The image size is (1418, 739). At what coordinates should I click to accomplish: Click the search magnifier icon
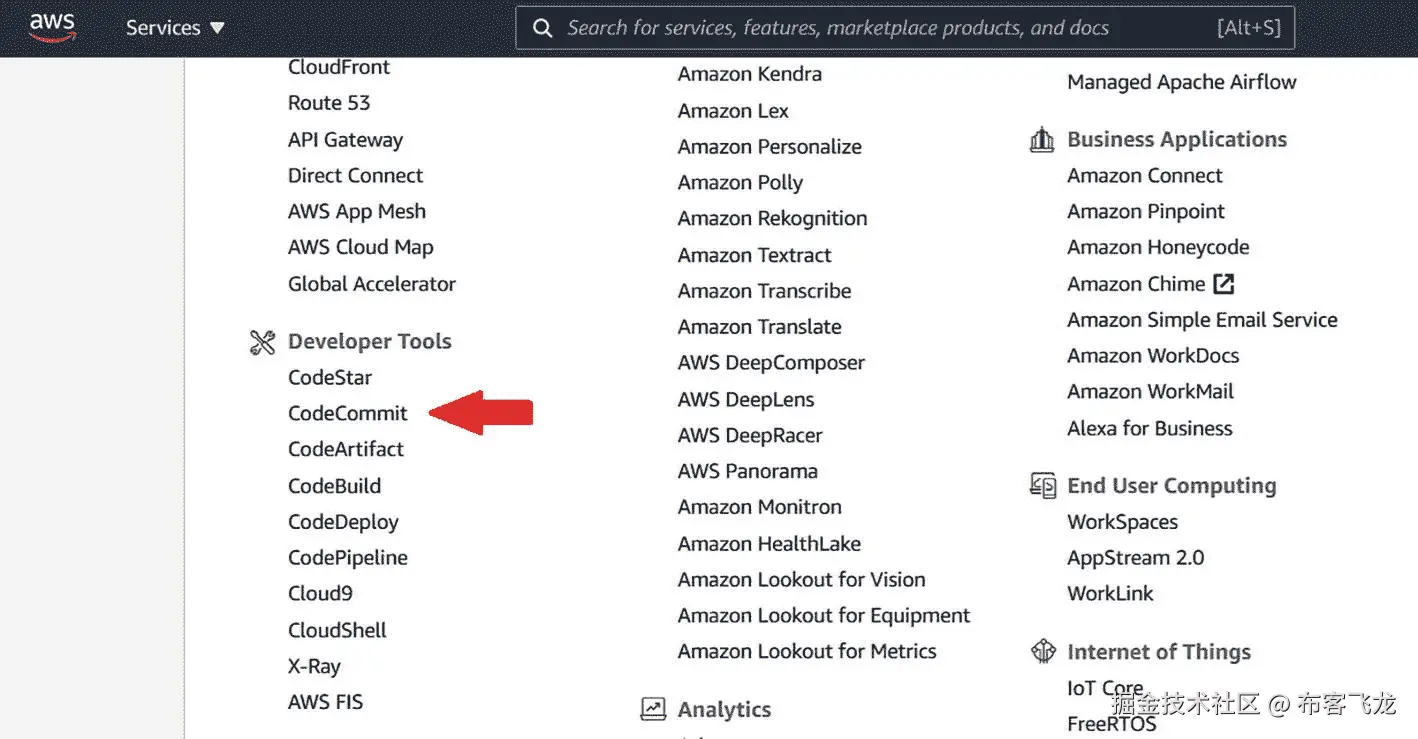[x=542, y=28]
